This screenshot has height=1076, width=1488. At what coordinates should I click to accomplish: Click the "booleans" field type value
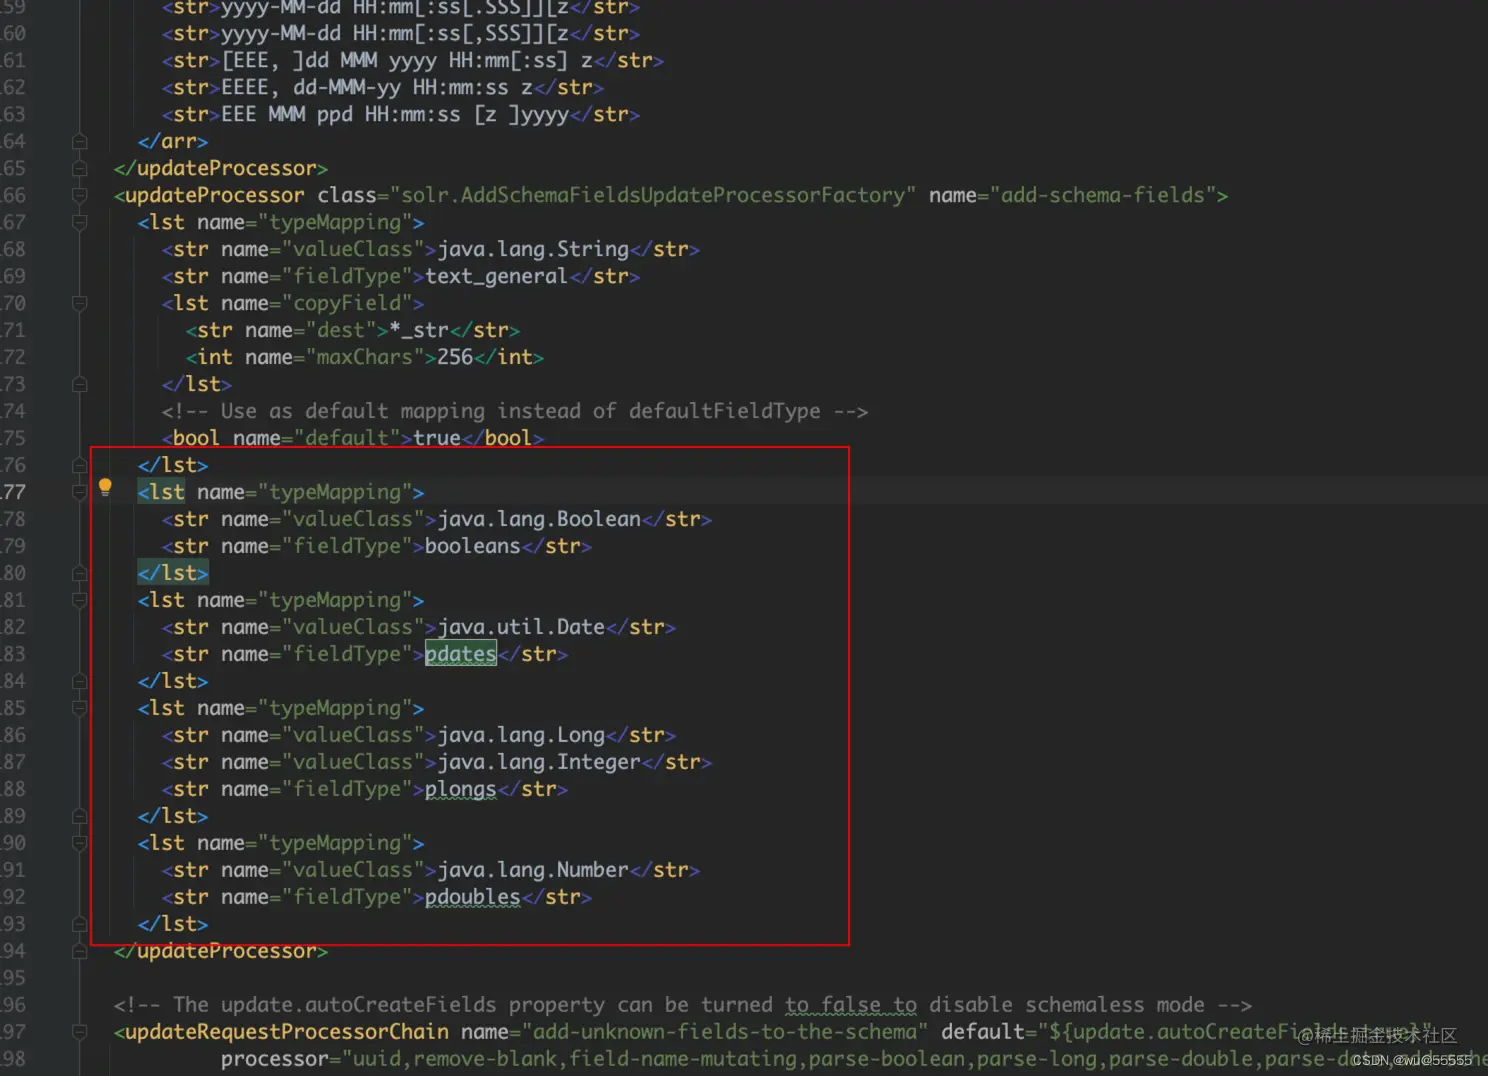pos(473,546)
